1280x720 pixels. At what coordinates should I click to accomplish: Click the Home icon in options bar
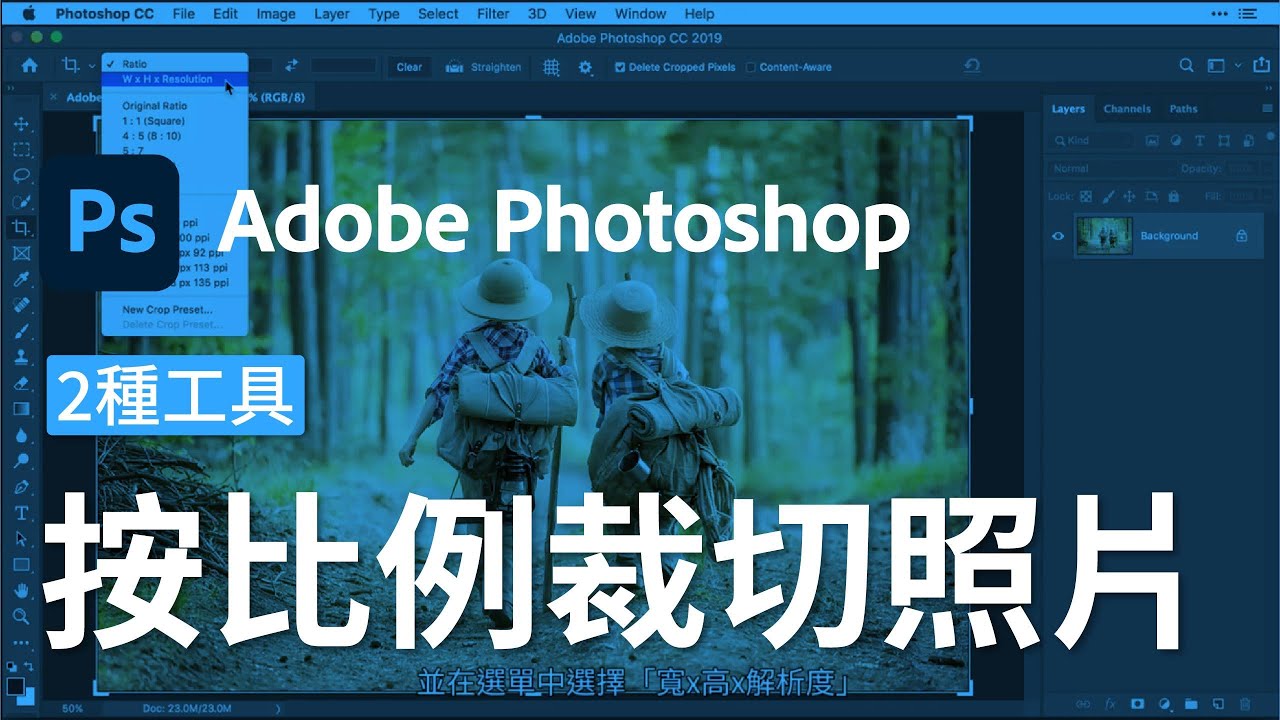coord(30,66)
